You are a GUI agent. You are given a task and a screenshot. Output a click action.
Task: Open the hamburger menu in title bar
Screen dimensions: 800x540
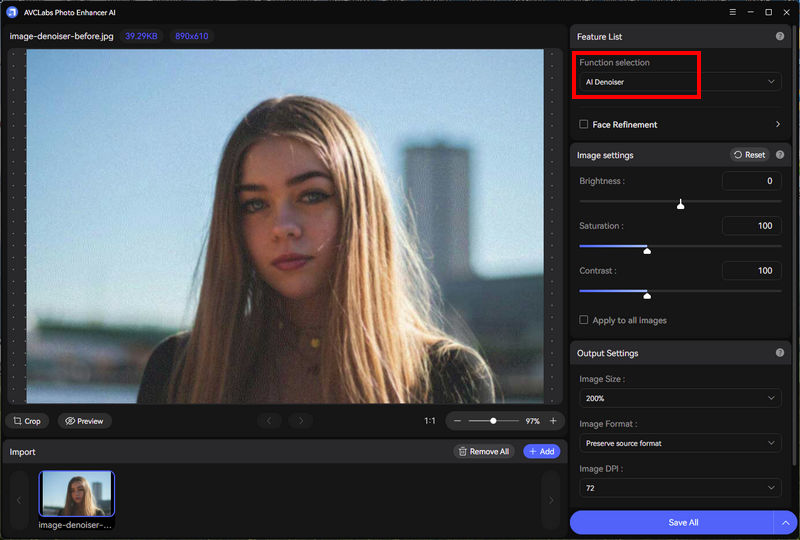733,12
